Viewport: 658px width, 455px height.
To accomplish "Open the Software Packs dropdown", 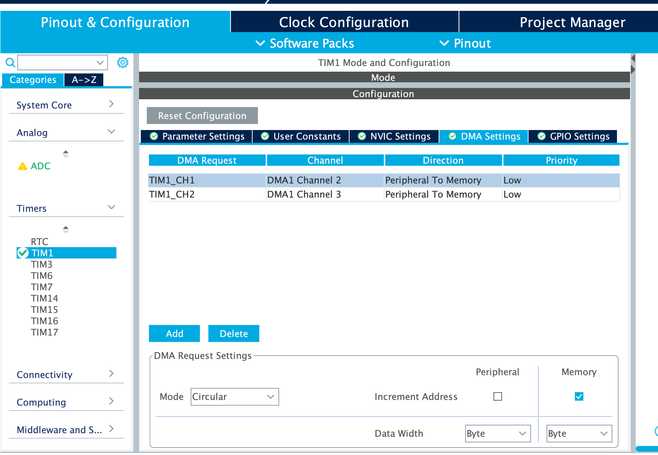I will point(305,43).
